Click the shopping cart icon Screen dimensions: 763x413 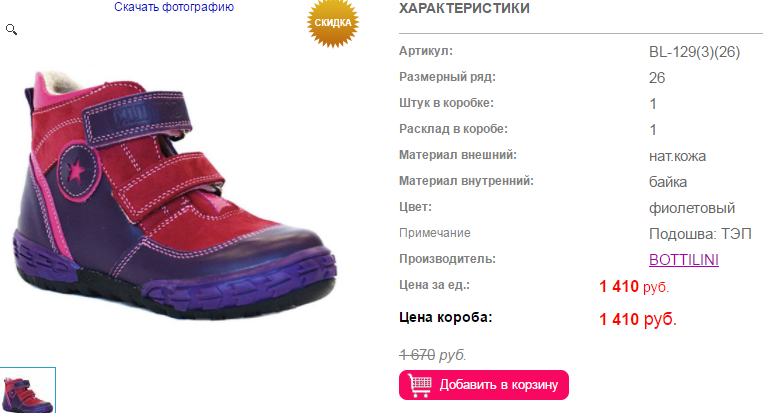pyautogui.click(x=419, y=385)
